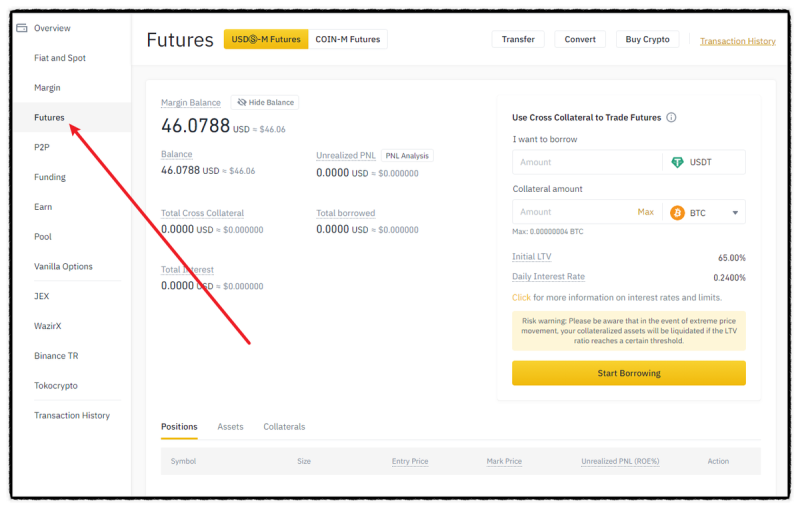Click the Buy Crypto button
The width and height of the screenshot is (800, 509).
pyautogui.click(x=647, y=39)
